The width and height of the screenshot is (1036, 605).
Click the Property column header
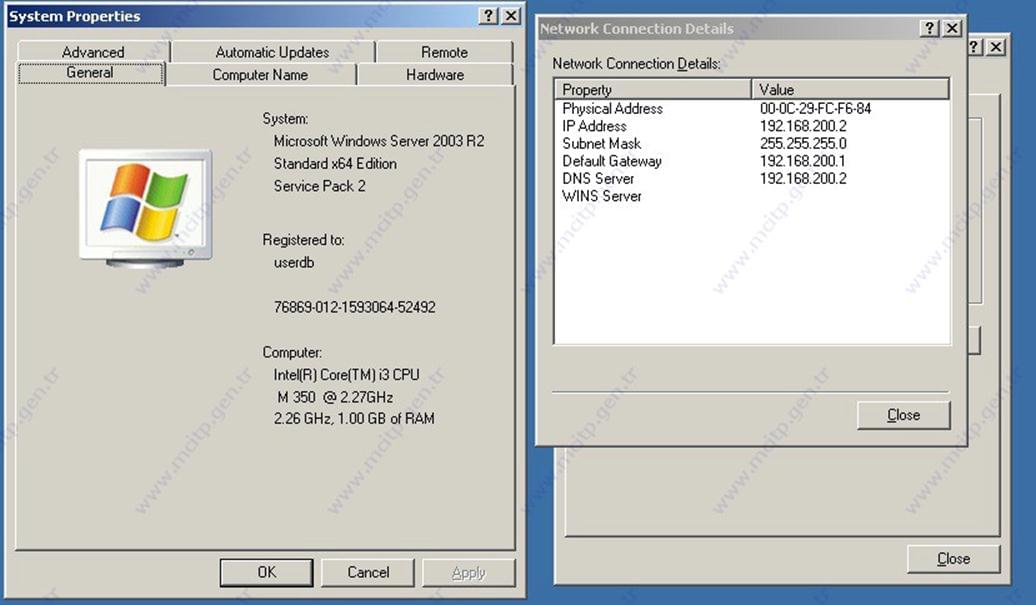pyautogui.click(x=653, y=89)
